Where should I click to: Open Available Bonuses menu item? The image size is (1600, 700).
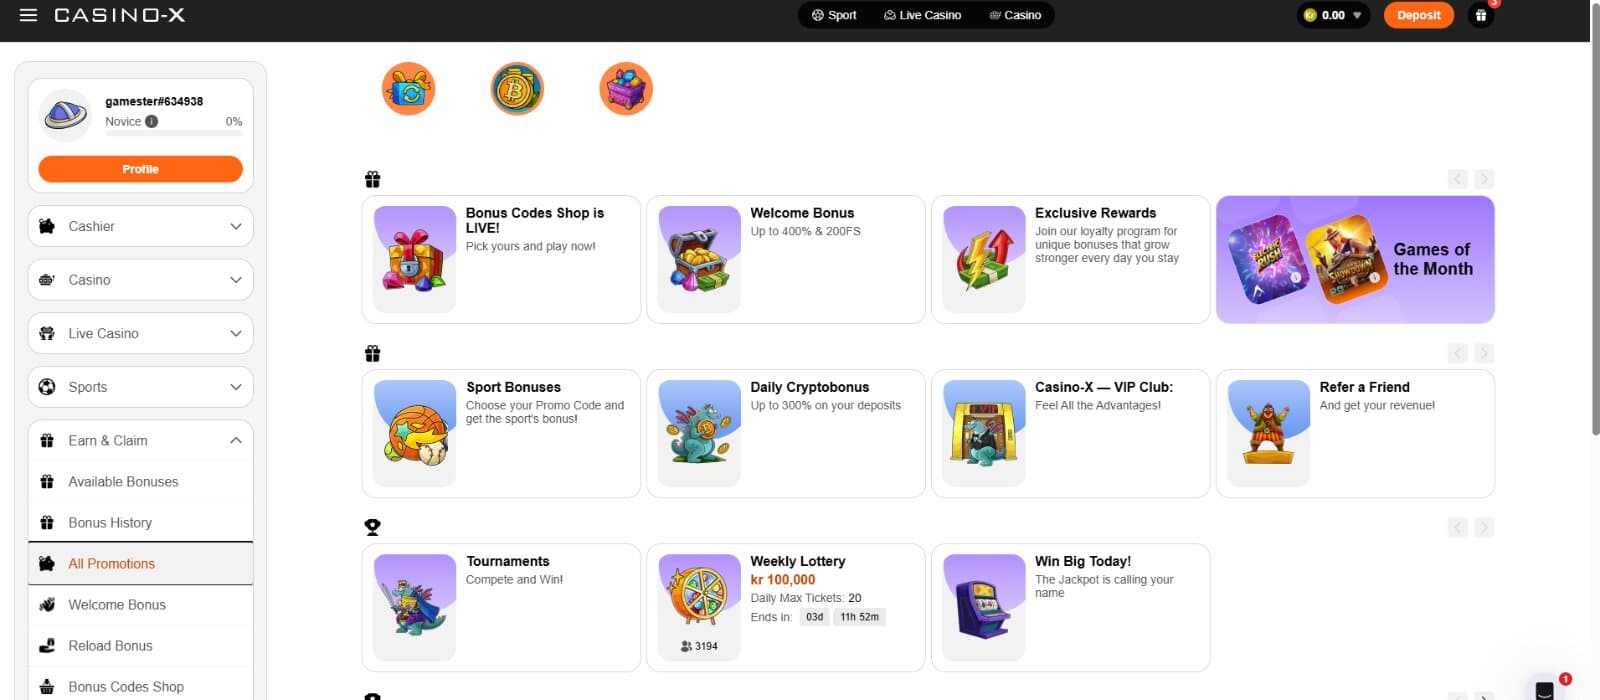pos(140,482)
